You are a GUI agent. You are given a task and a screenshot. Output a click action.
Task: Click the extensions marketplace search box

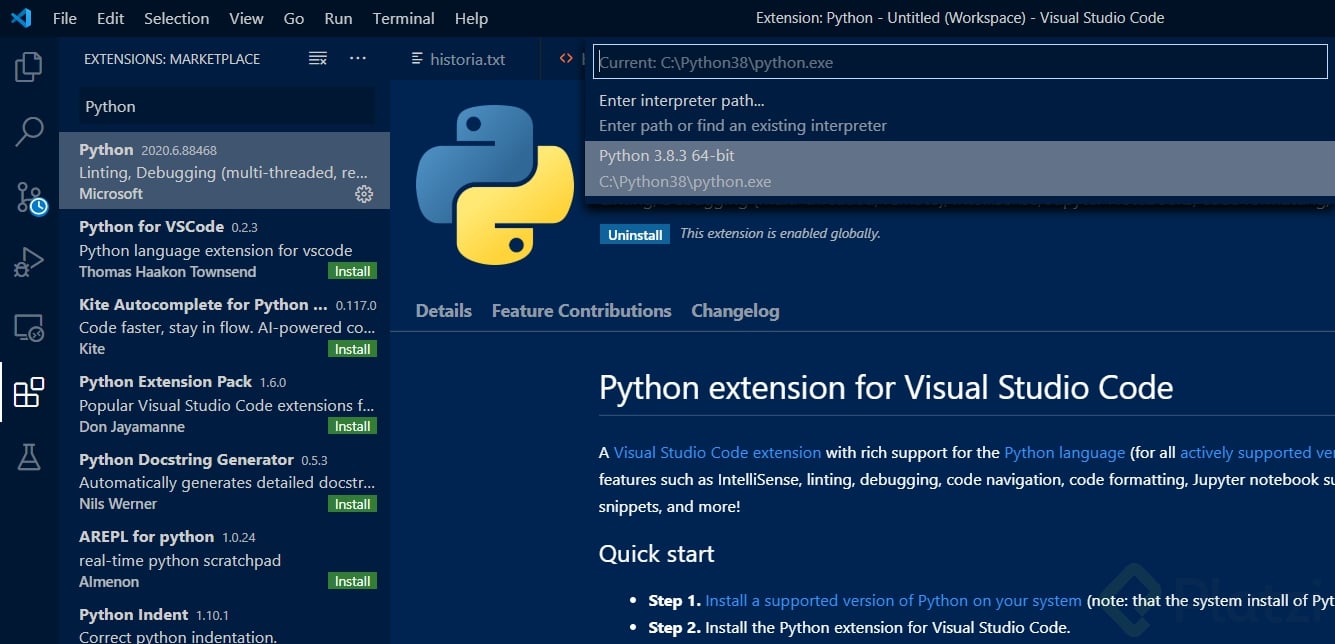[224, 106]
